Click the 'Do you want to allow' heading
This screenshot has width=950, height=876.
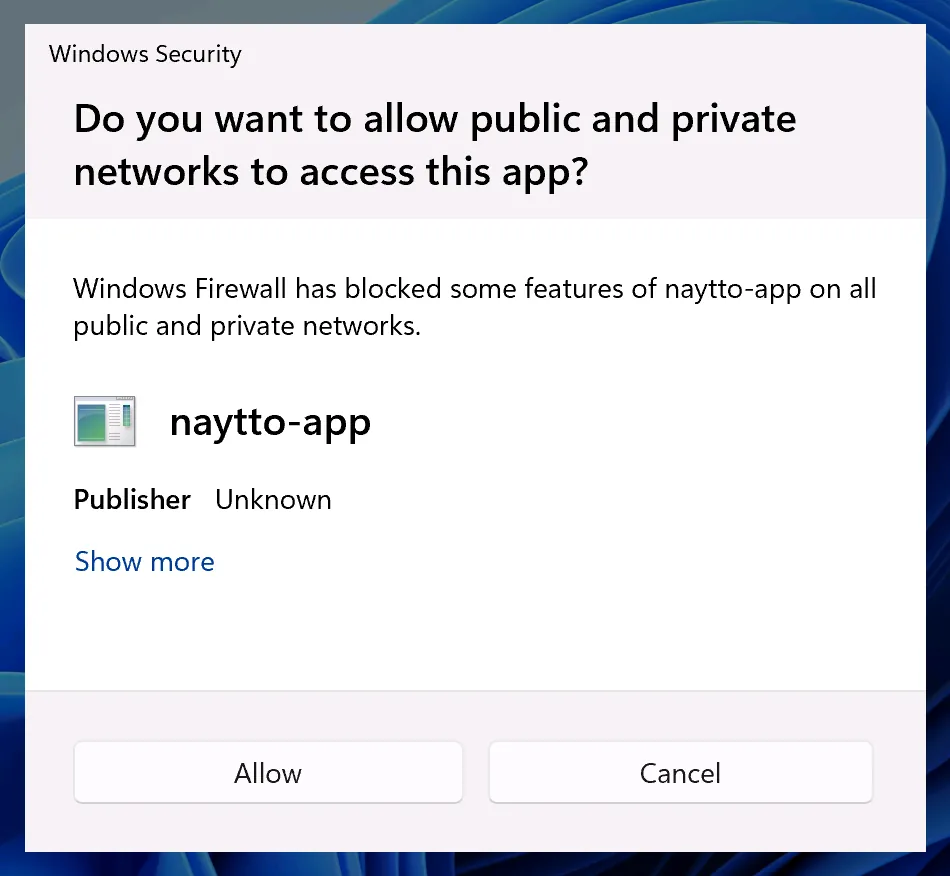(435, 145)
